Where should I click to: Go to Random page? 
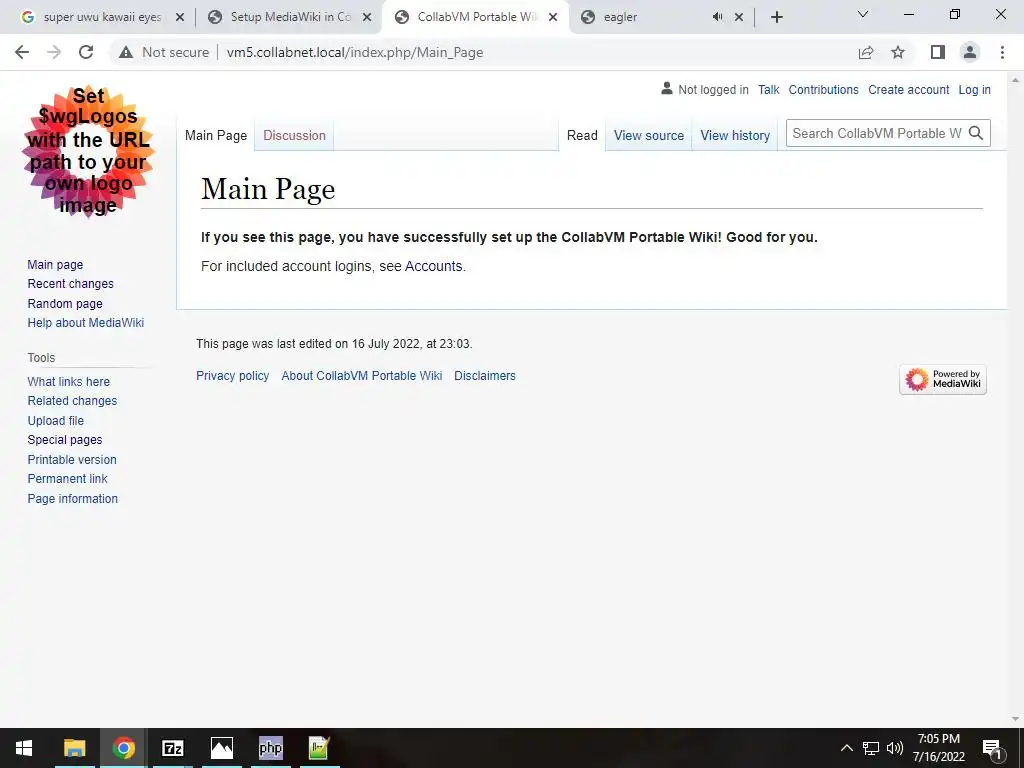[x=65, y=303]
